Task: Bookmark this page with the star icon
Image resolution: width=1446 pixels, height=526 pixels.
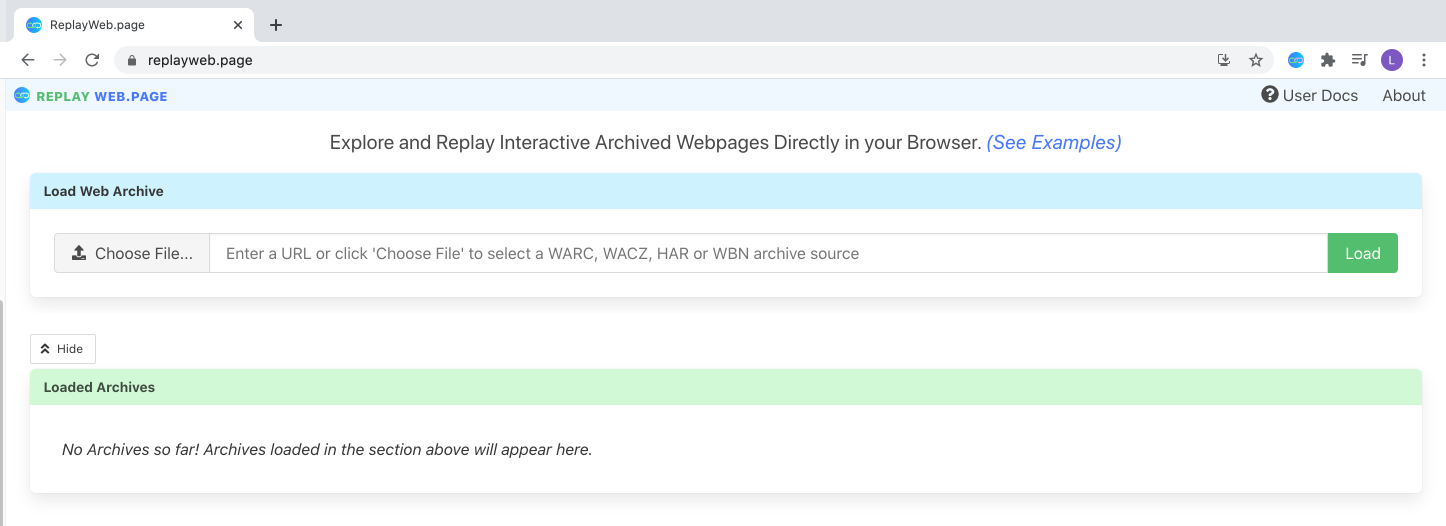Action: pyautogui.click(x=1256, y=60)
